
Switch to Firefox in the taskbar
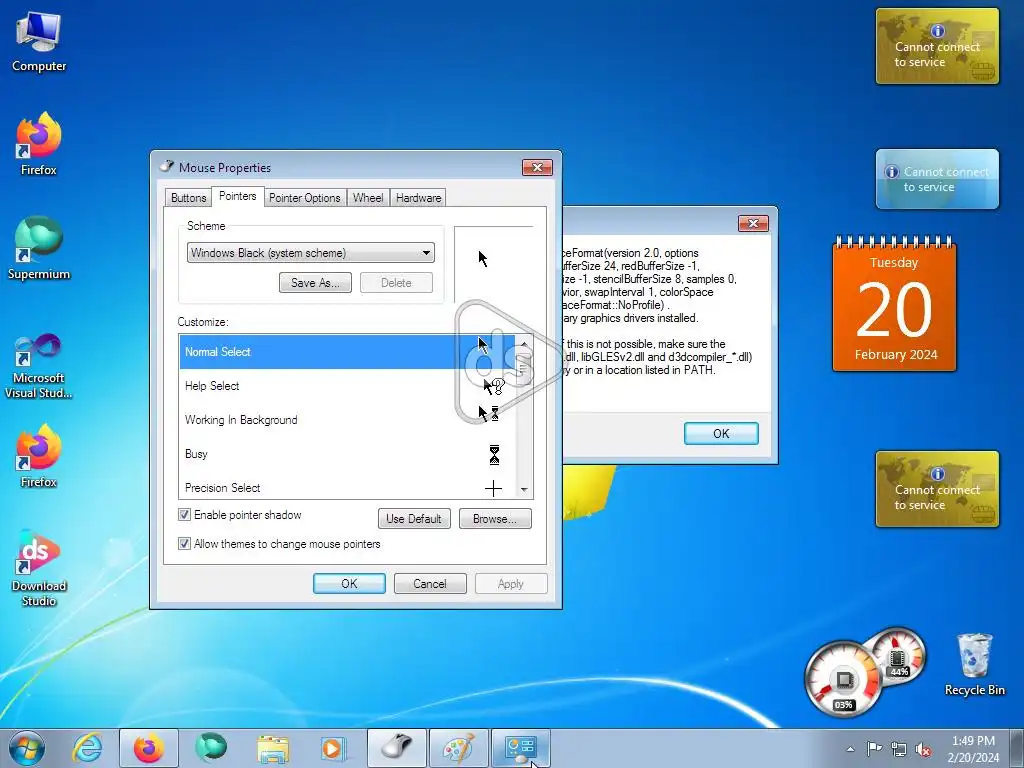click(149, 748)
